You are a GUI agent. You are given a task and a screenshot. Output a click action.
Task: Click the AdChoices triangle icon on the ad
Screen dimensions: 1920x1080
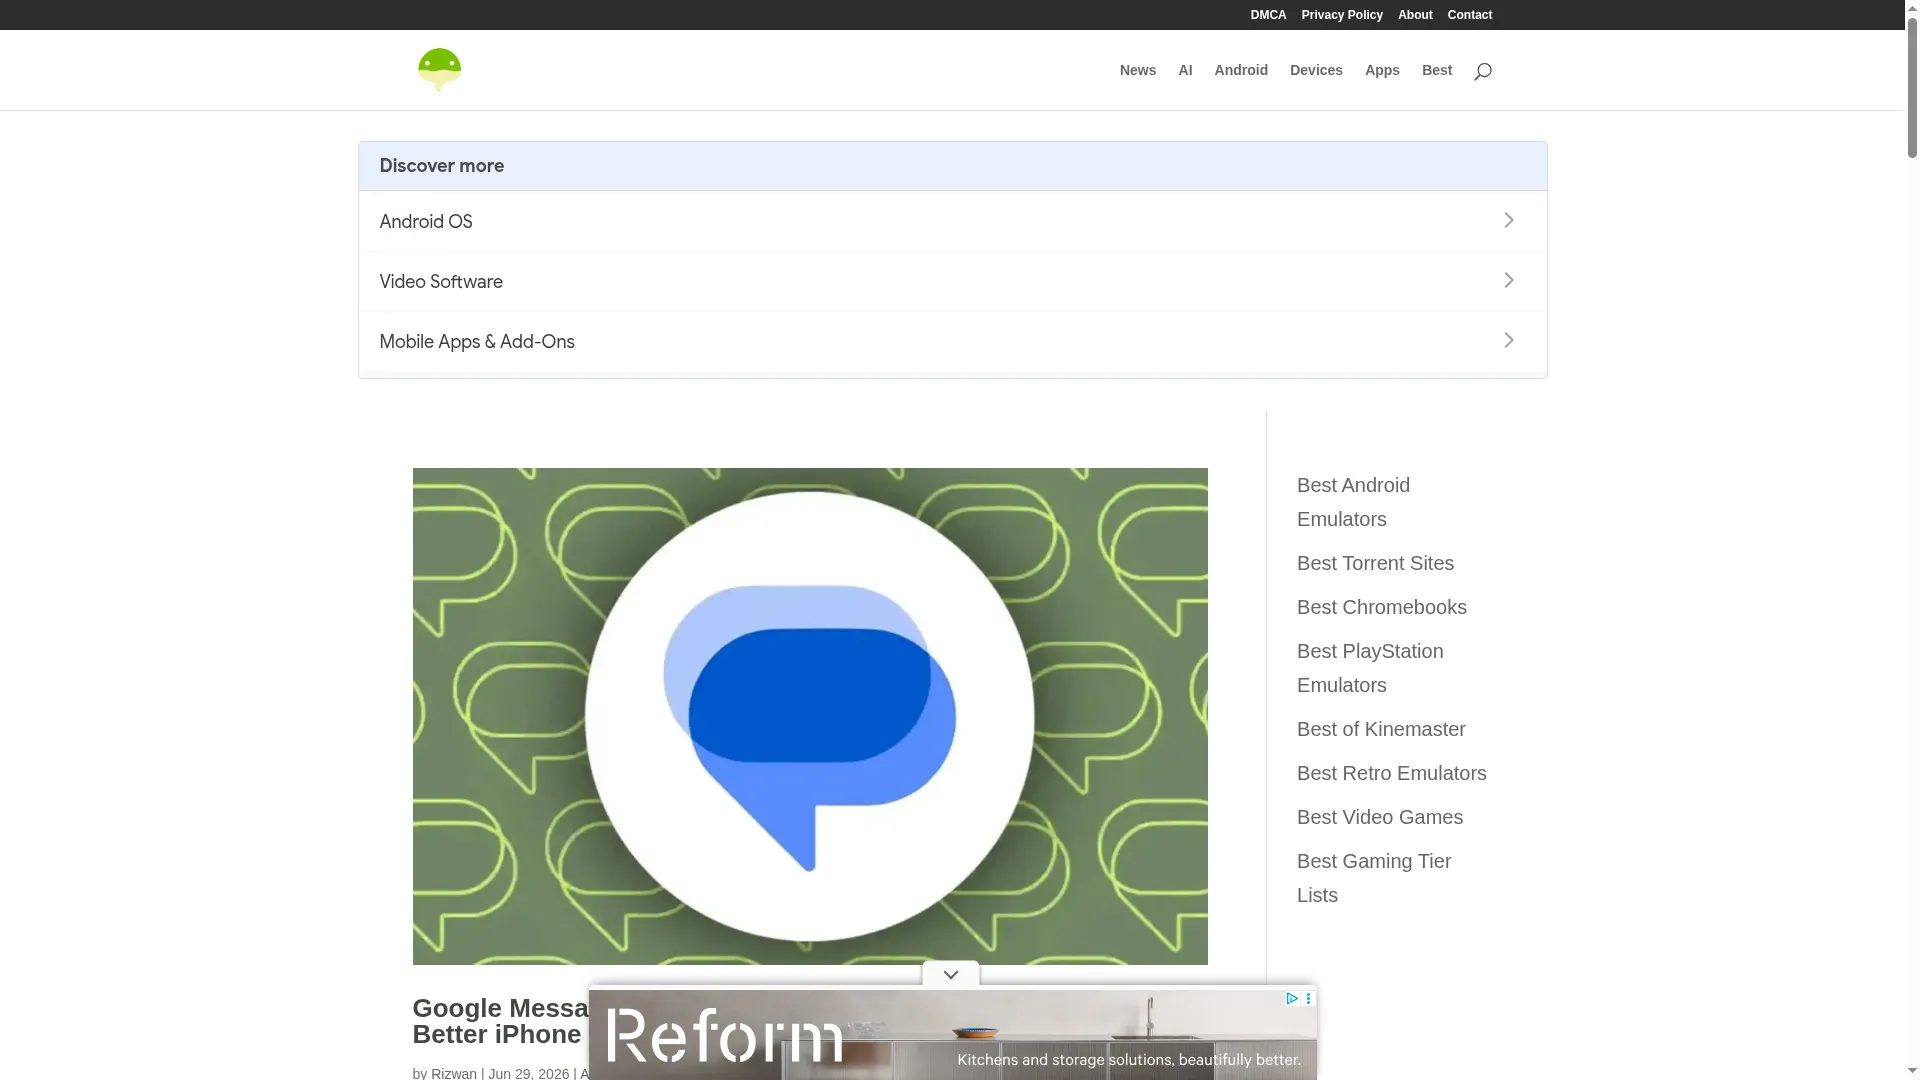[1292, 998]
